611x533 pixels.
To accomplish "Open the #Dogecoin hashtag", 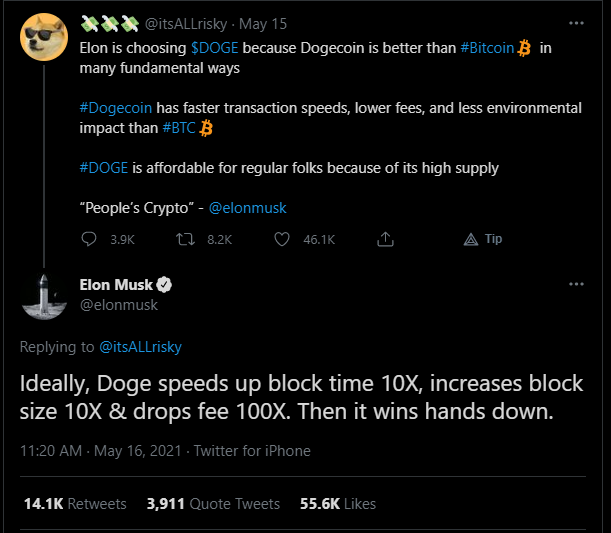I will (116, 108).
